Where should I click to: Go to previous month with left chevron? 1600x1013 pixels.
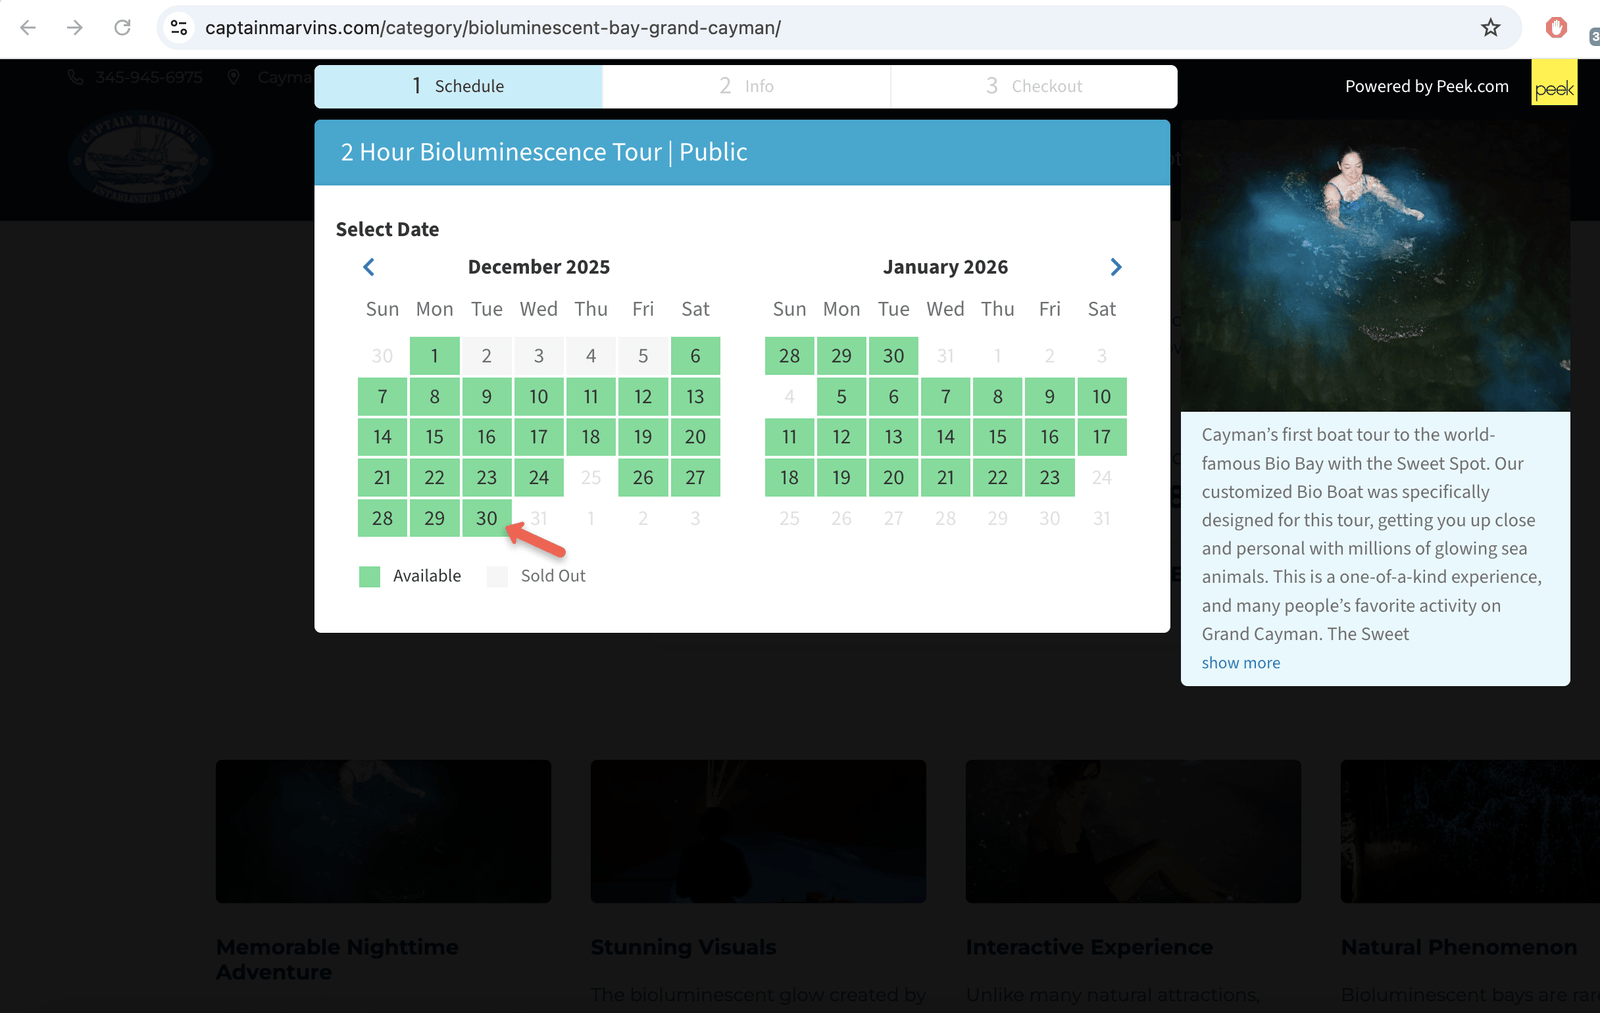pos(369,267)
